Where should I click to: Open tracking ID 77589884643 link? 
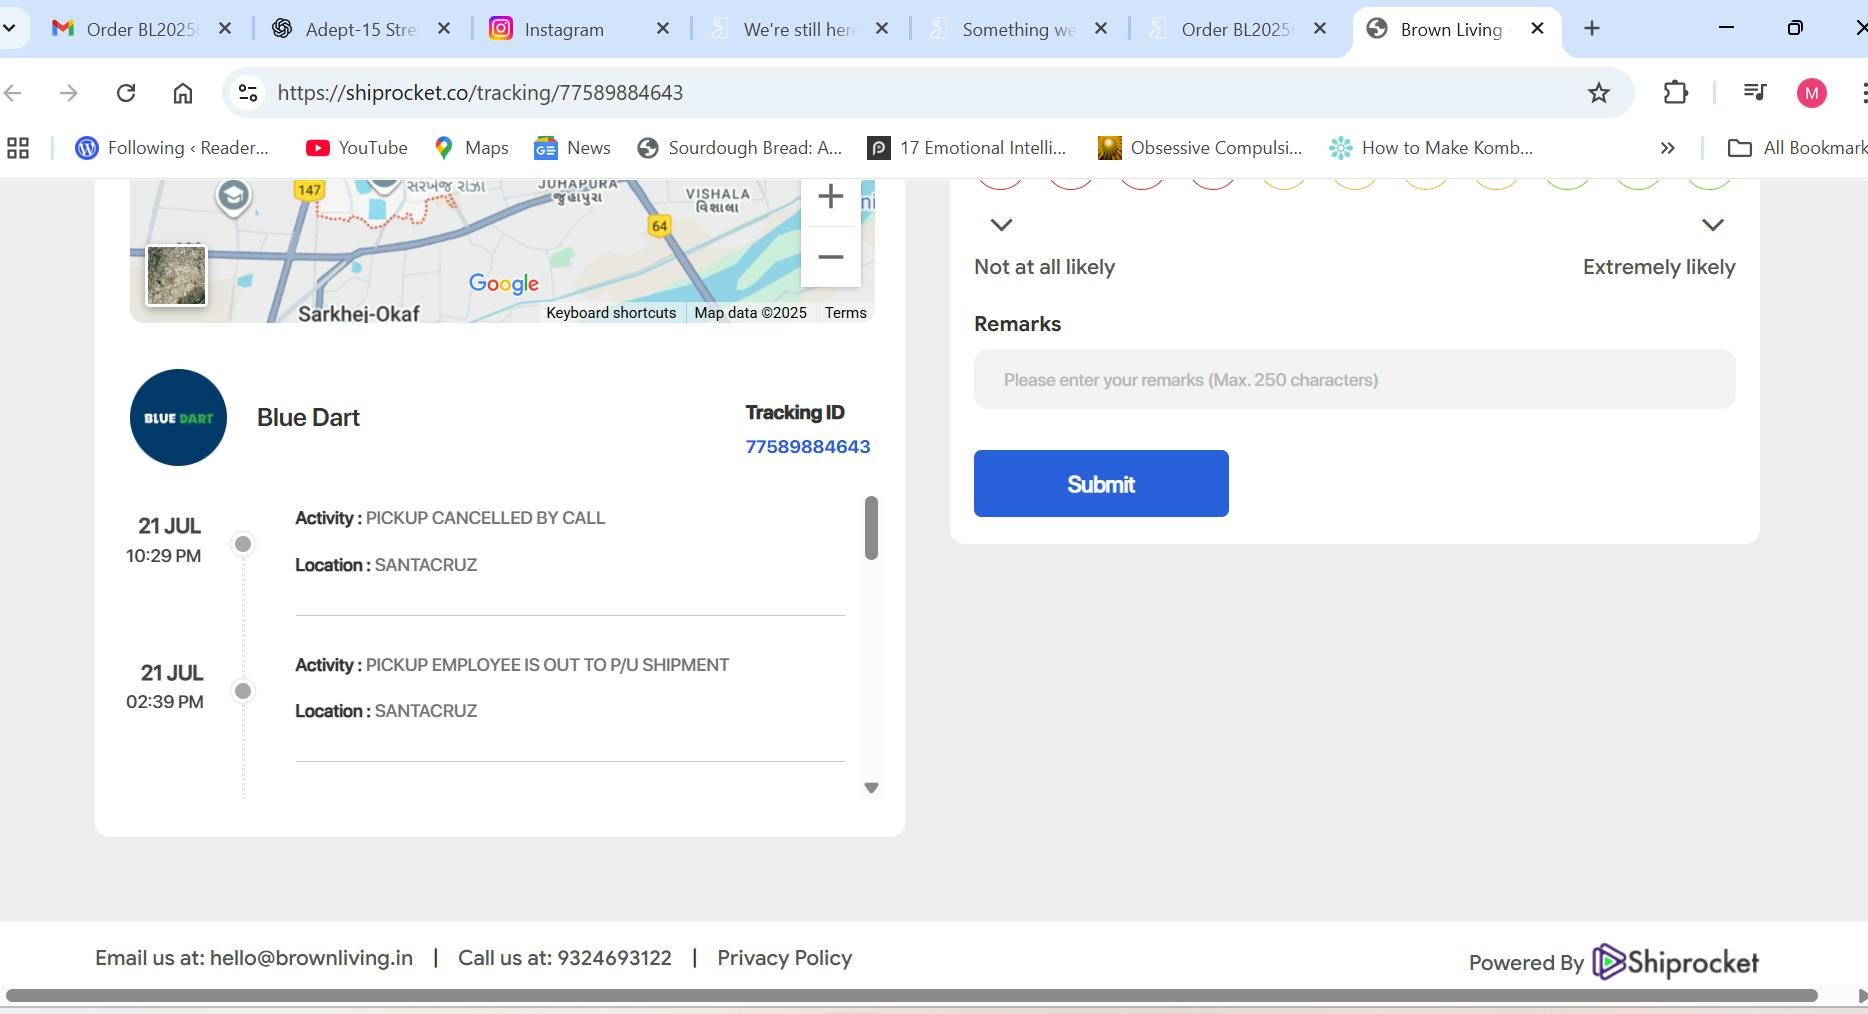point(808,447)
